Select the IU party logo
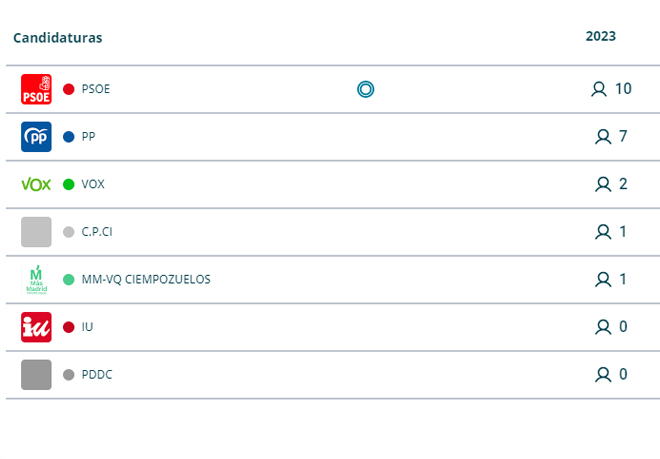The height and width of the screenshot is (459, 660). (36, 327)
